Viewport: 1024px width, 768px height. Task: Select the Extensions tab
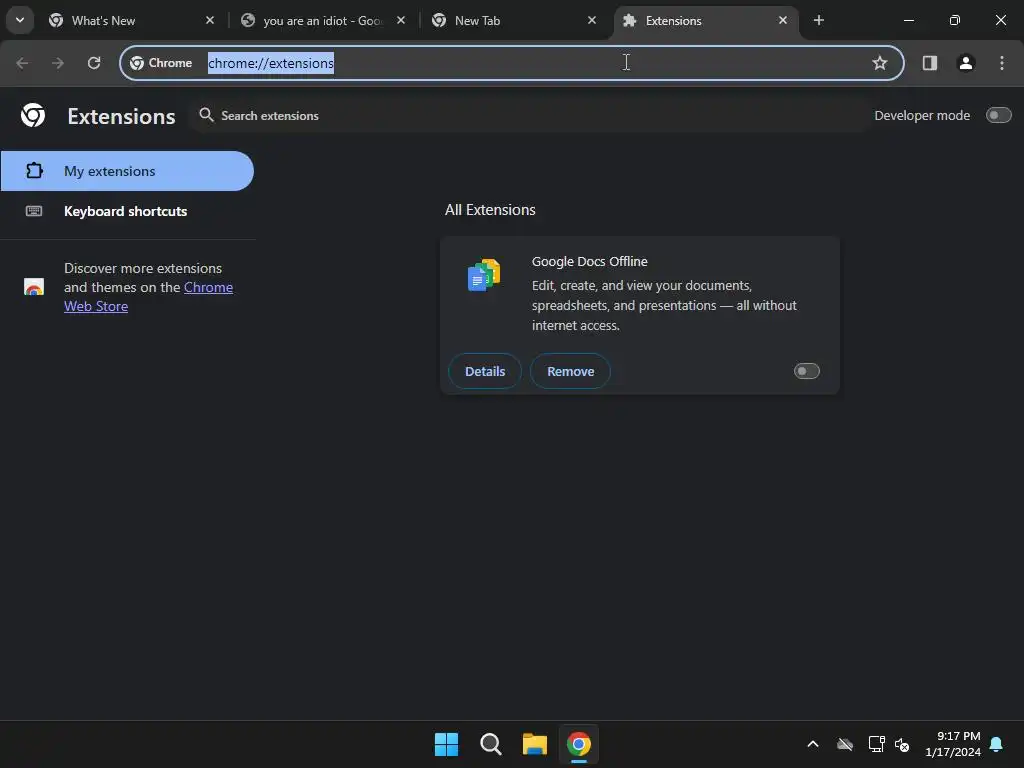(705, 21)
